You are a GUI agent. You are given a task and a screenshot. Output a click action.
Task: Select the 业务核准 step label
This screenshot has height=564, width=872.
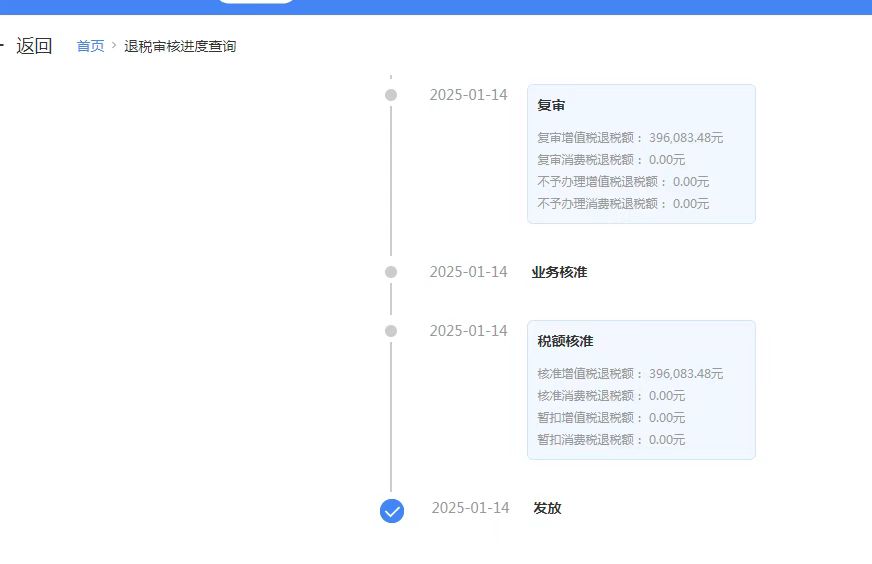click(x=559, y=272)
